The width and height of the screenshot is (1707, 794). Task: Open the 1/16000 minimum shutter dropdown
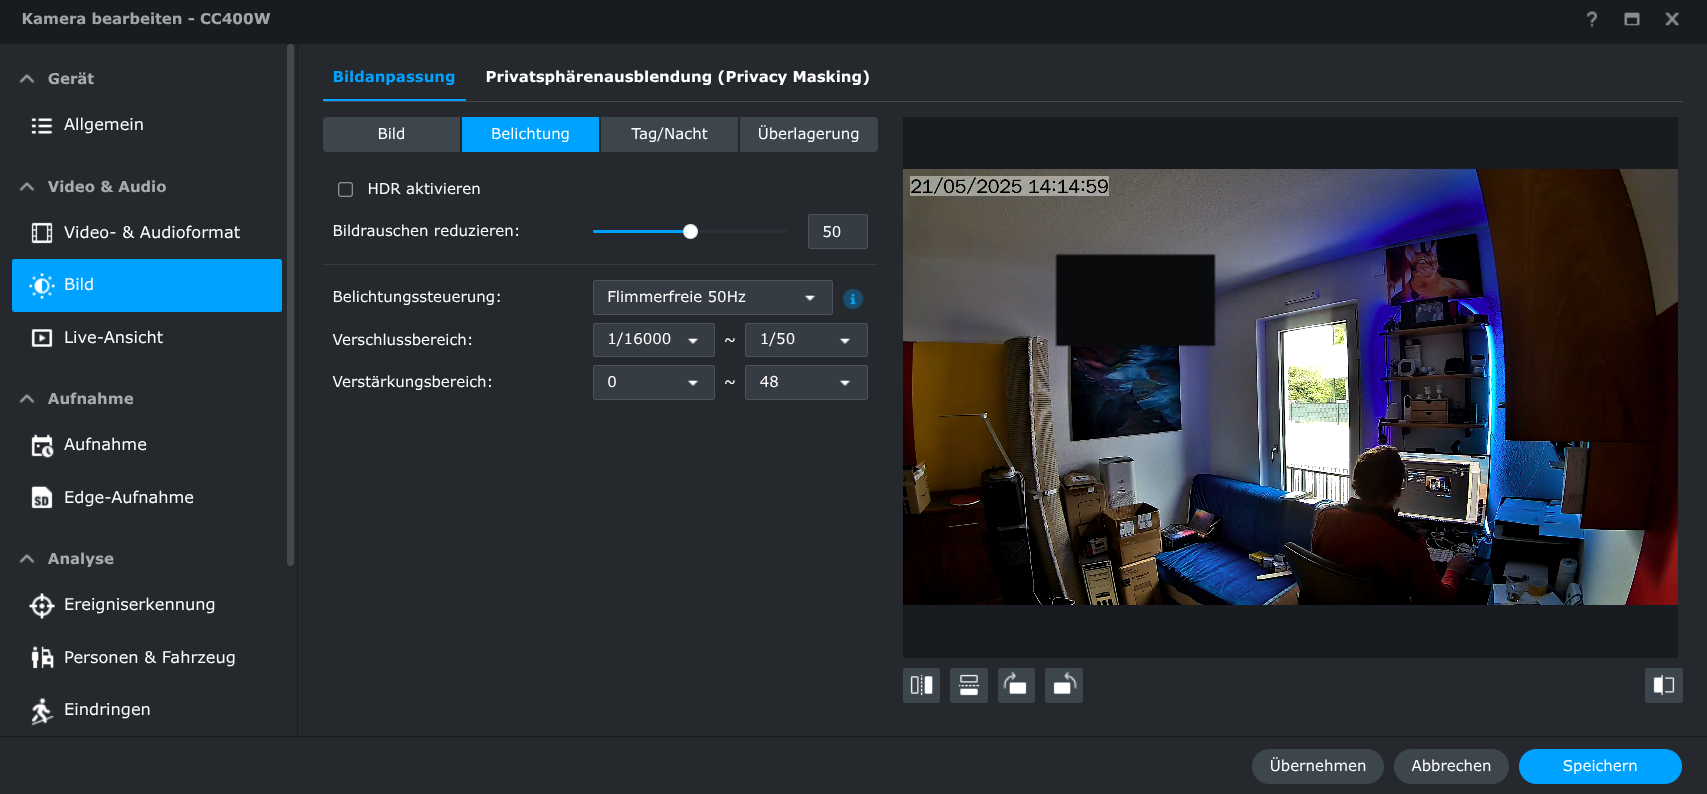pos(653,340)
